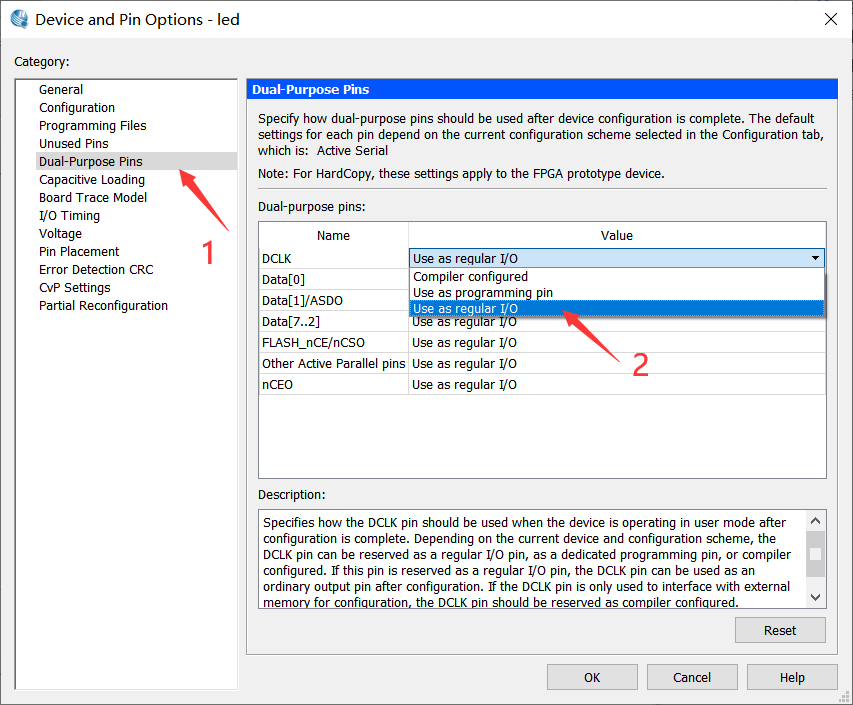Confirm settings with the OK button
Image resolution: width=853 pixels, height=705 pixels.
pos(592,677)
